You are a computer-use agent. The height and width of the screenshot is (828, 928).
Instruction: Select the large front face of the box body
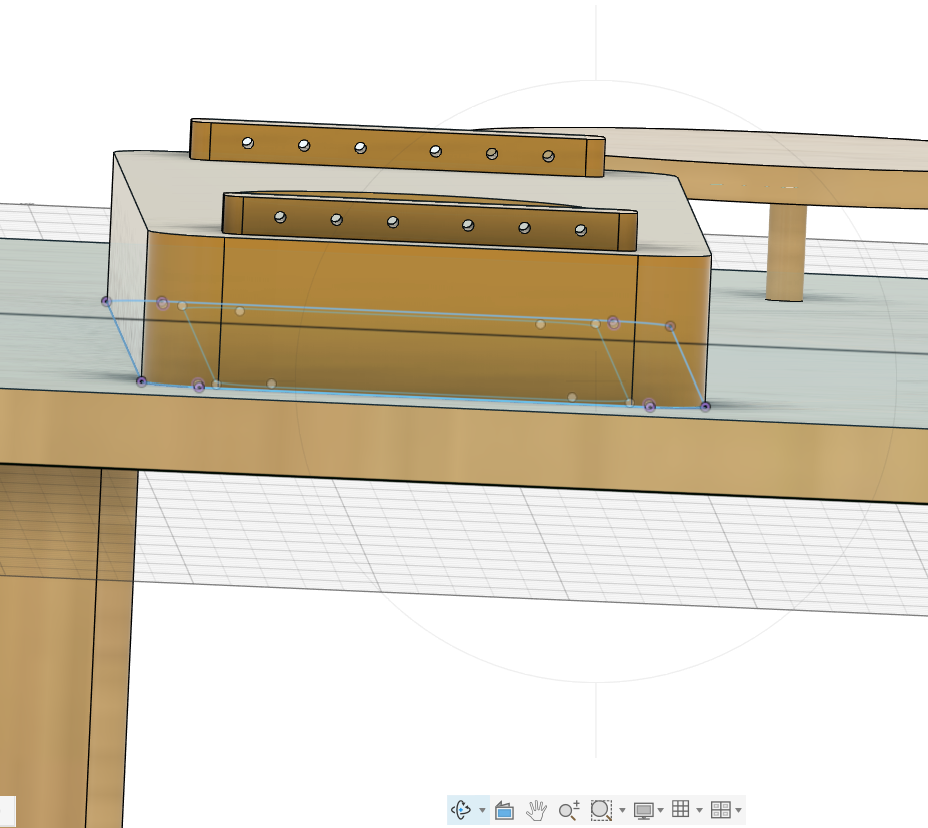[427, 320]
